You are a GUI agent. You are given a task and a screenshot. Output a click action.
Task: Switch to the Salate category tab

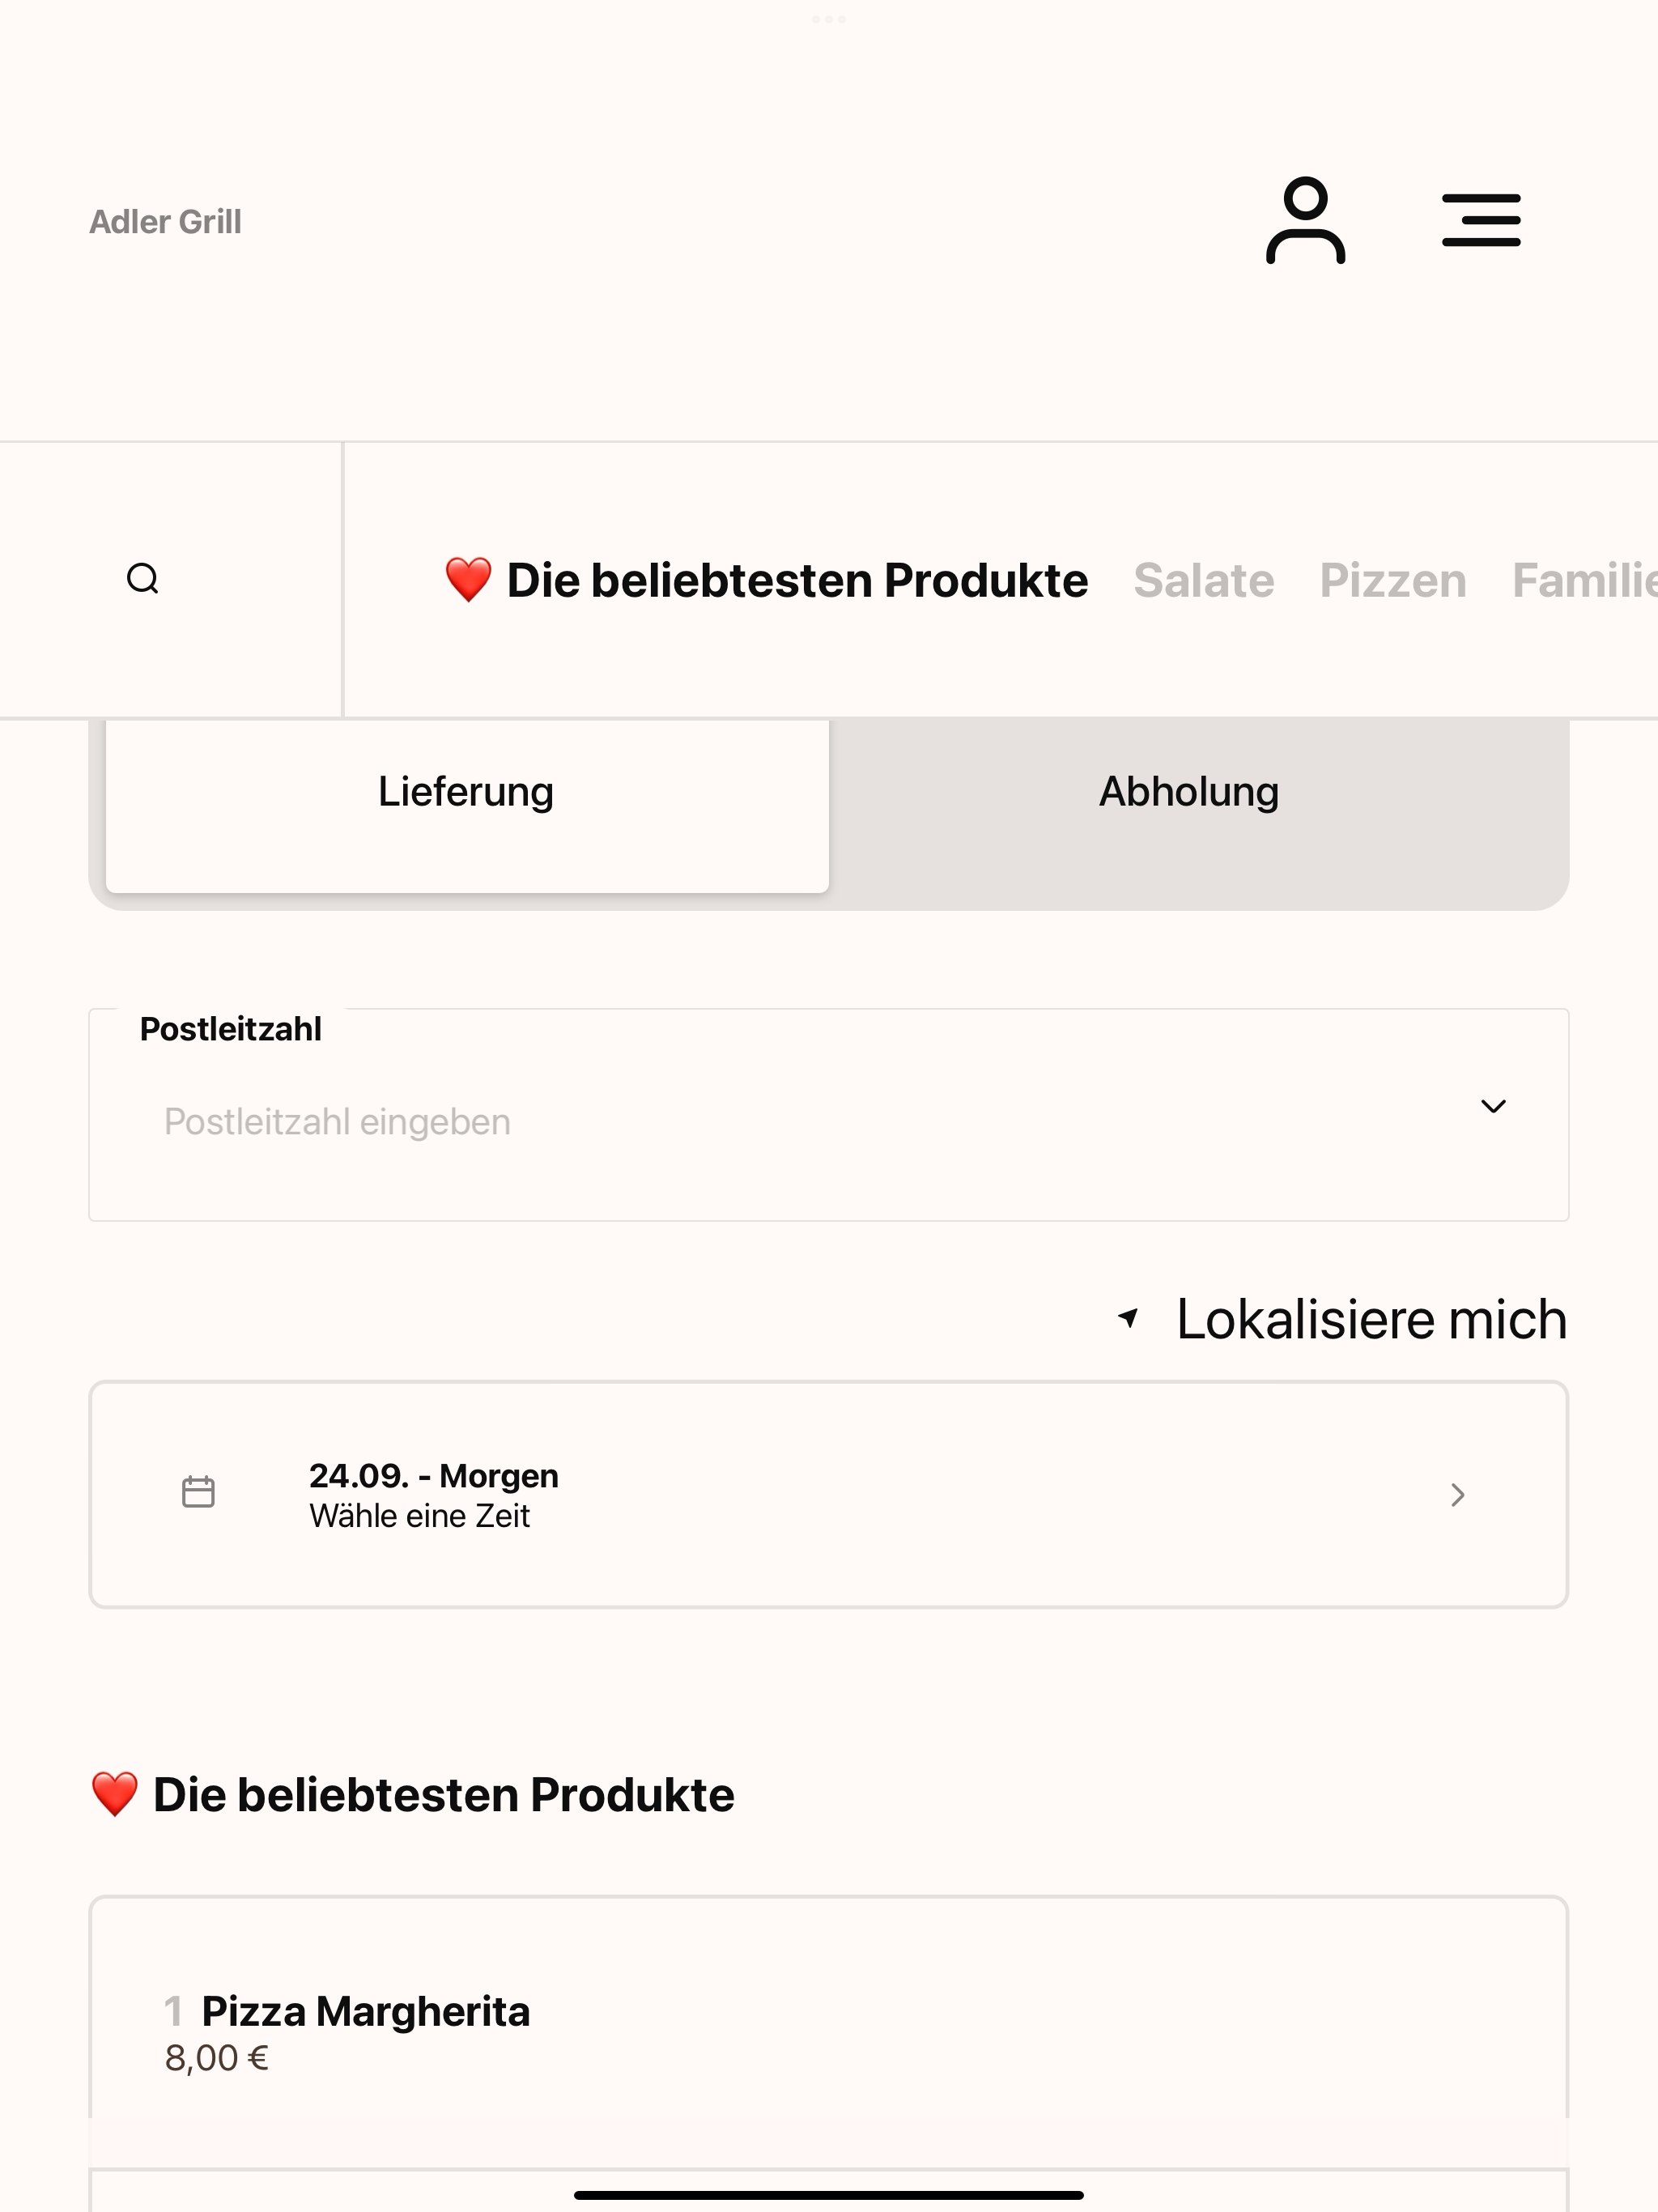tap(1204, 581)
